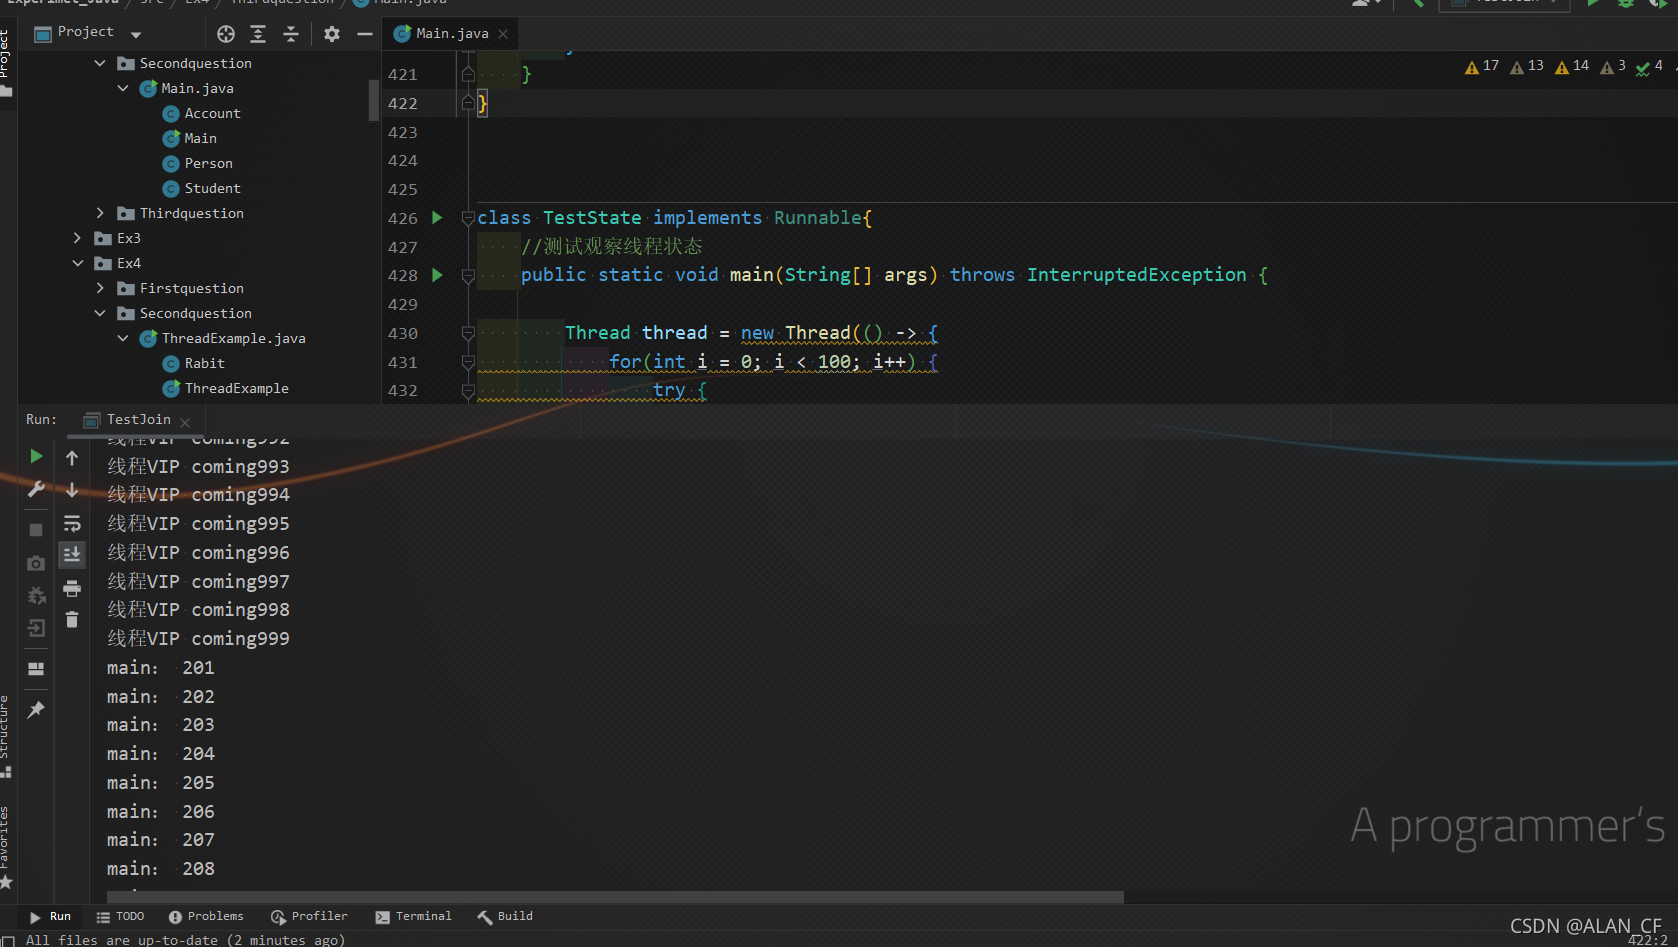The image size is (1678, 947).
Task: Toggle scroll to end of console
Action: click(x=72, y=554)
